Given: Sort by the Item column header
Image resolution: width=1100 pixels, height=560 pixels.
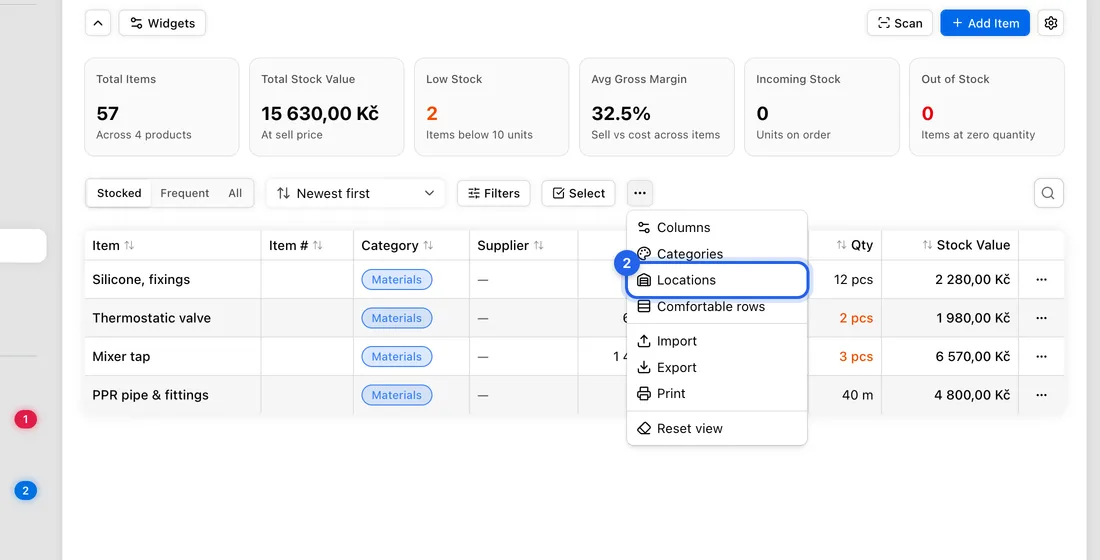Looking at the screenshot, I should [x=113, y=245].
